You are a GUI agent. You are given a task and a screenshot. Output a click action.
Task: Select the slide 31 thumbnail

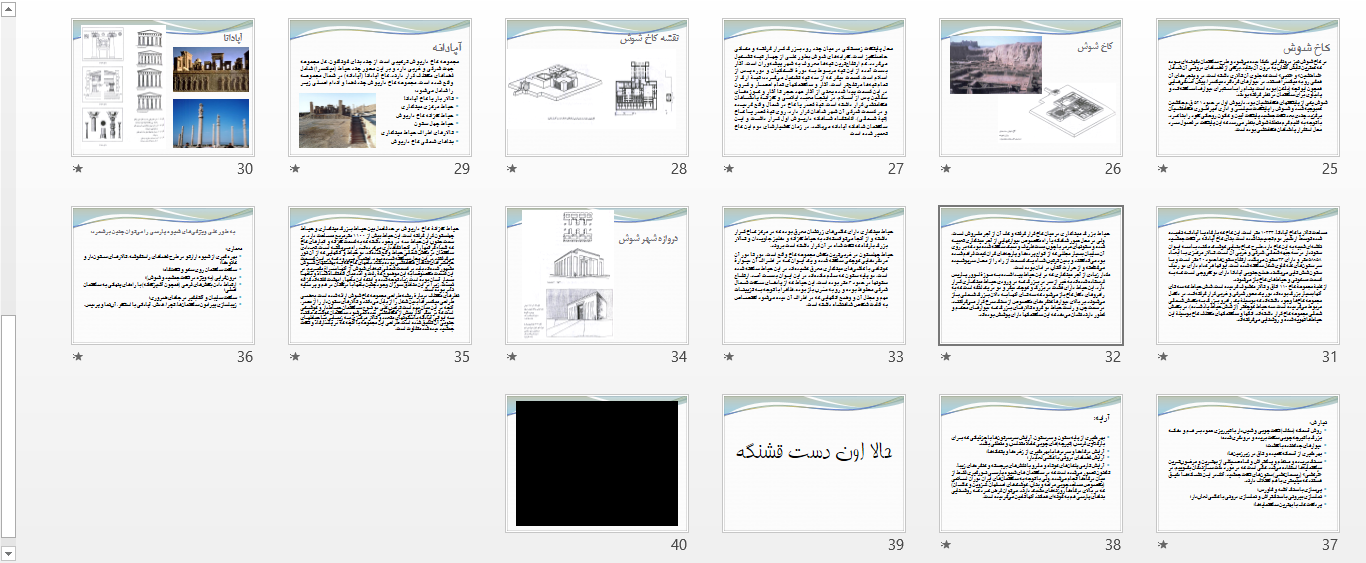tap(1247, 276)
